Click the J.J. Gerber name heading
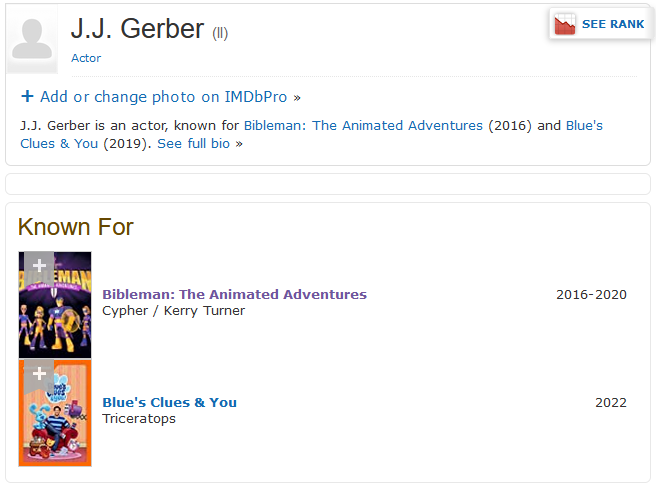 137,30
